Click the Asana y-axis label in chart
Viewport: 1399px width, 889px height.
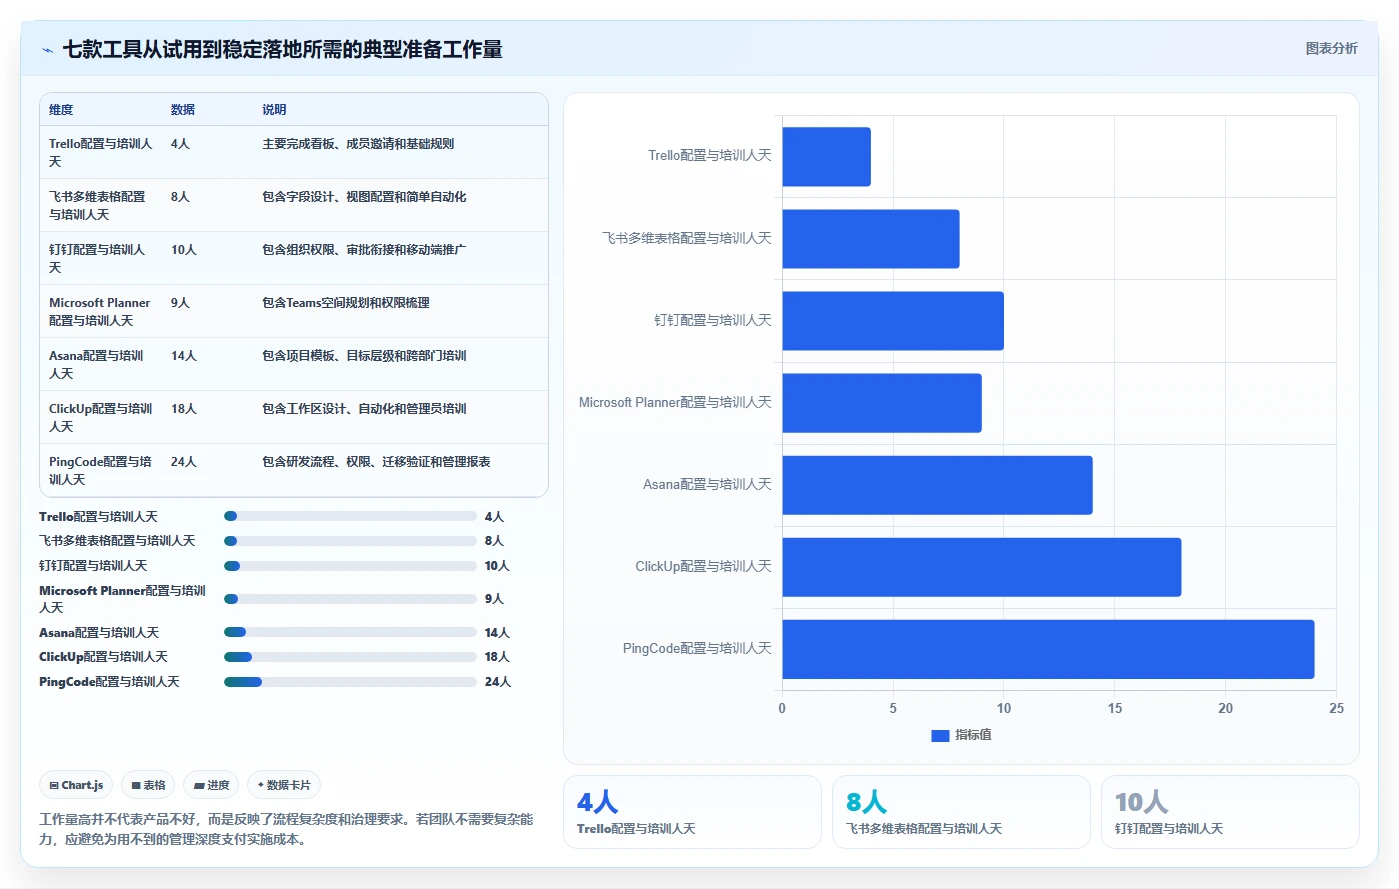click(x=707, y=485)
